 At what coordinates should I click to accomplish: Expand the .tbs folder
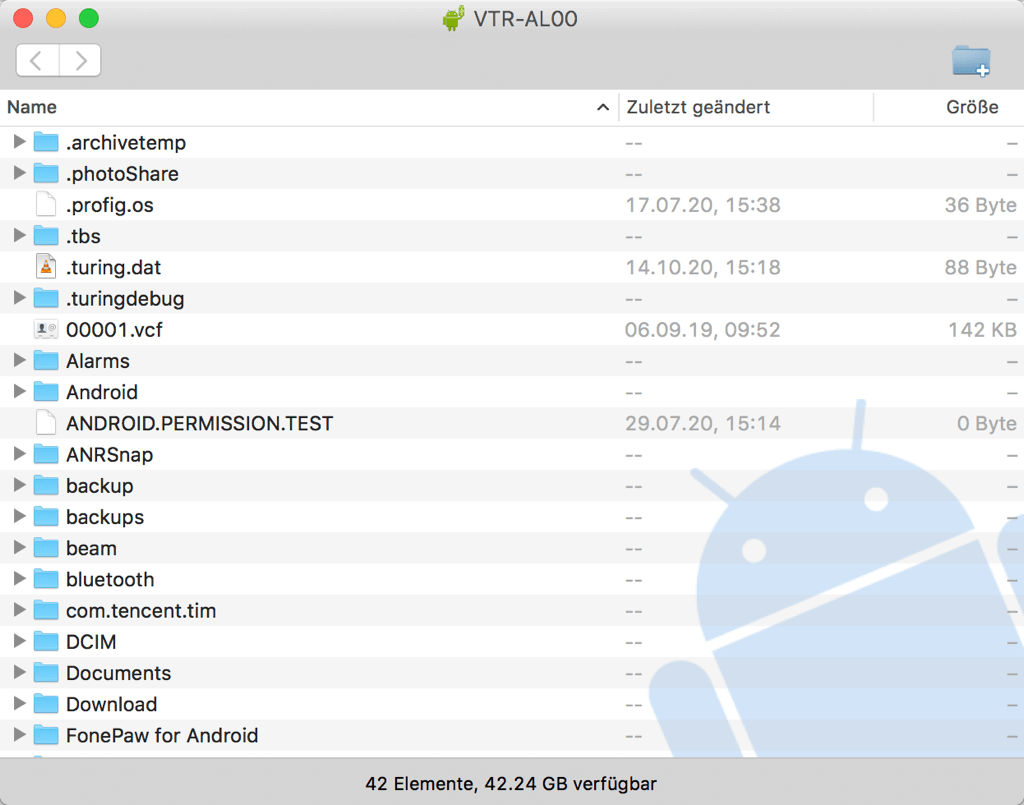coord(19,235)
